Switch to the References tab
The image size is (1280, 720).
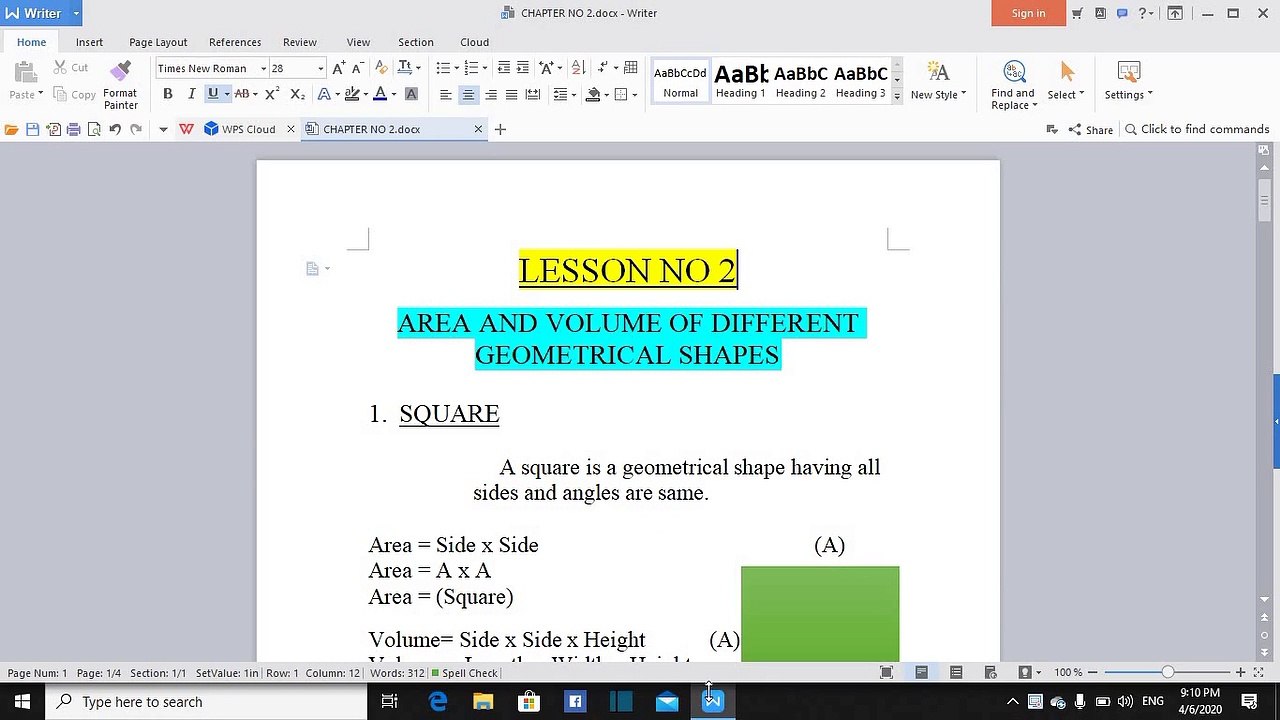235,42
